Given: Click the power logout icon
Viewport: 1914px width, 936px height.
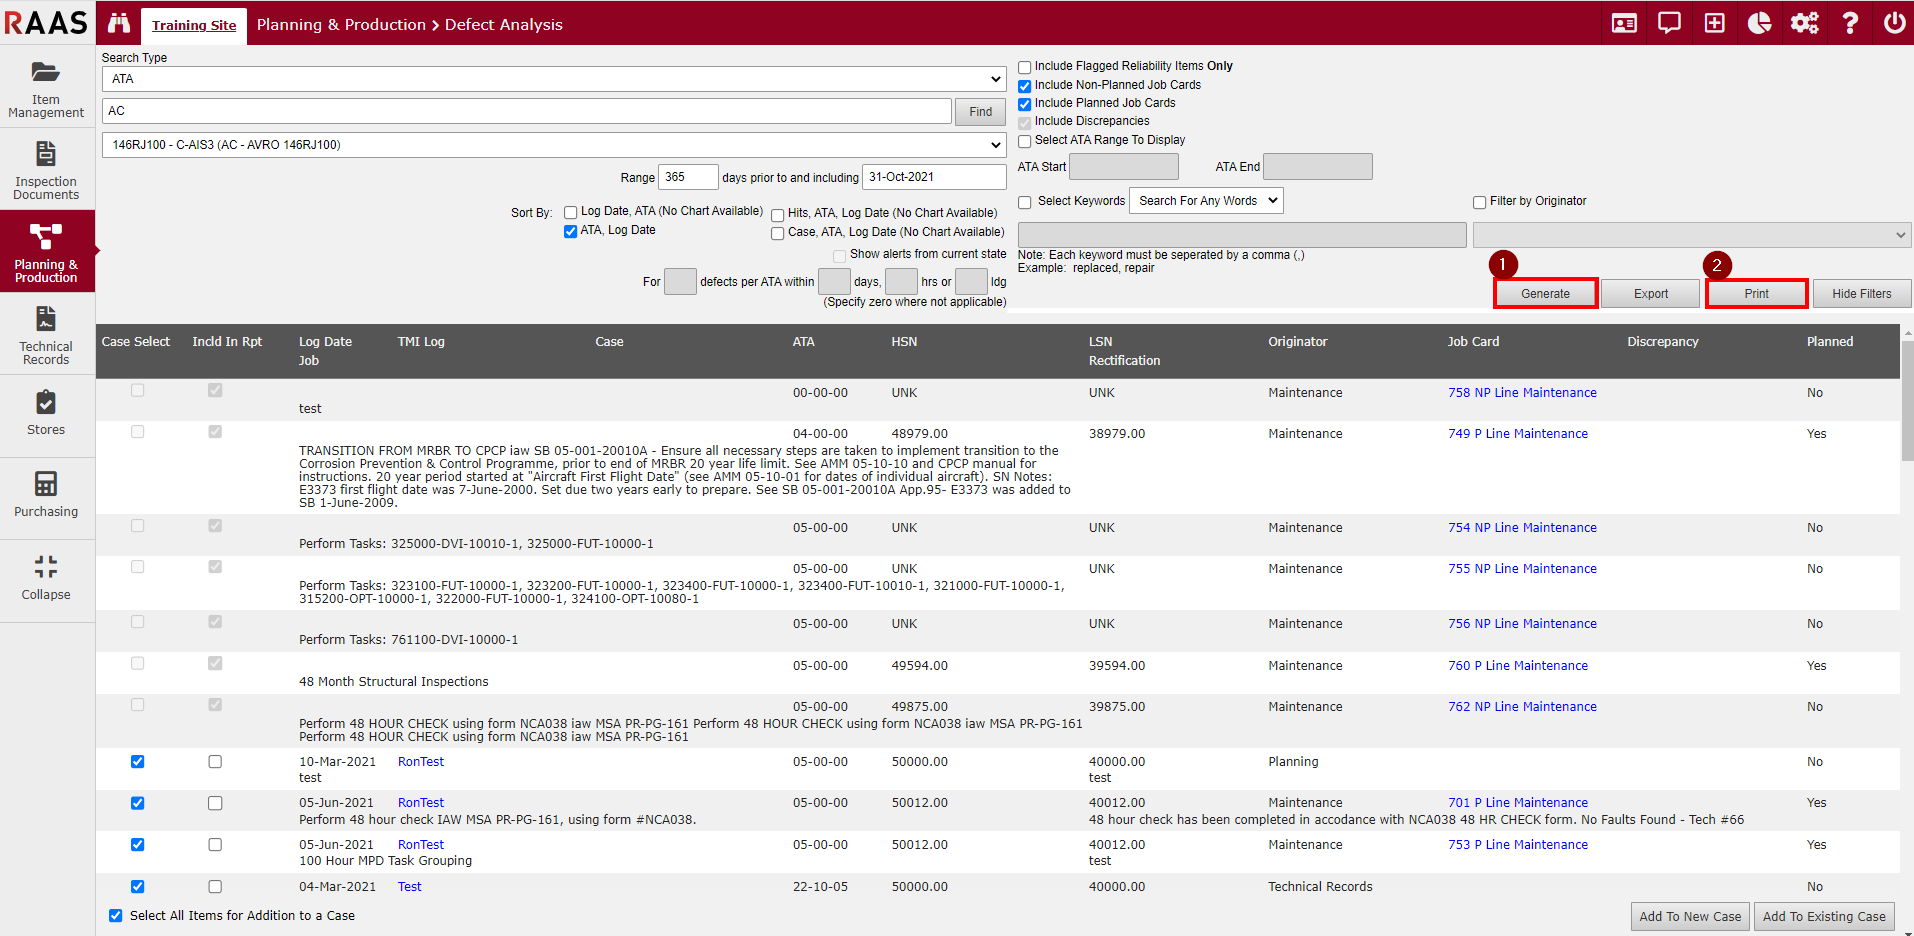Looking at the screenshot, I should (1894, 23).
